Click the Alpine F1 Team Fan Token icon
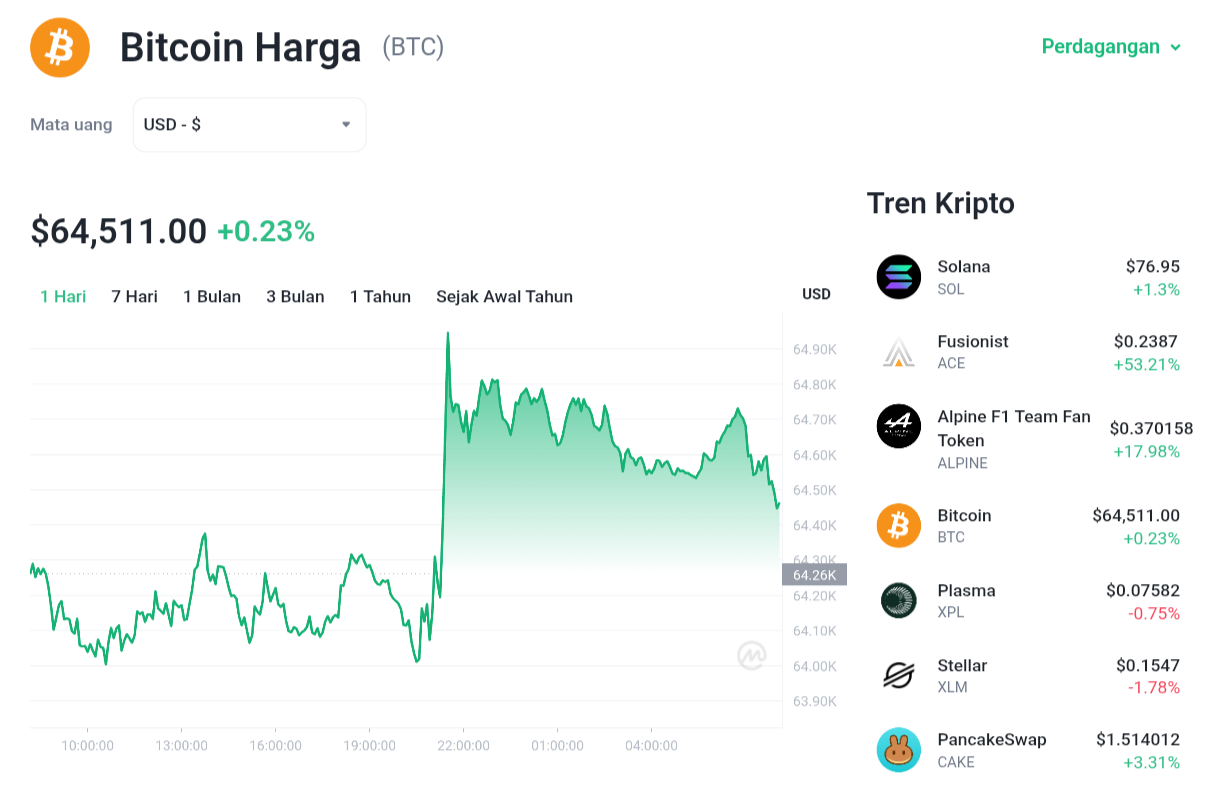This screenshot has width=1220, height=794. coord(898,426)
